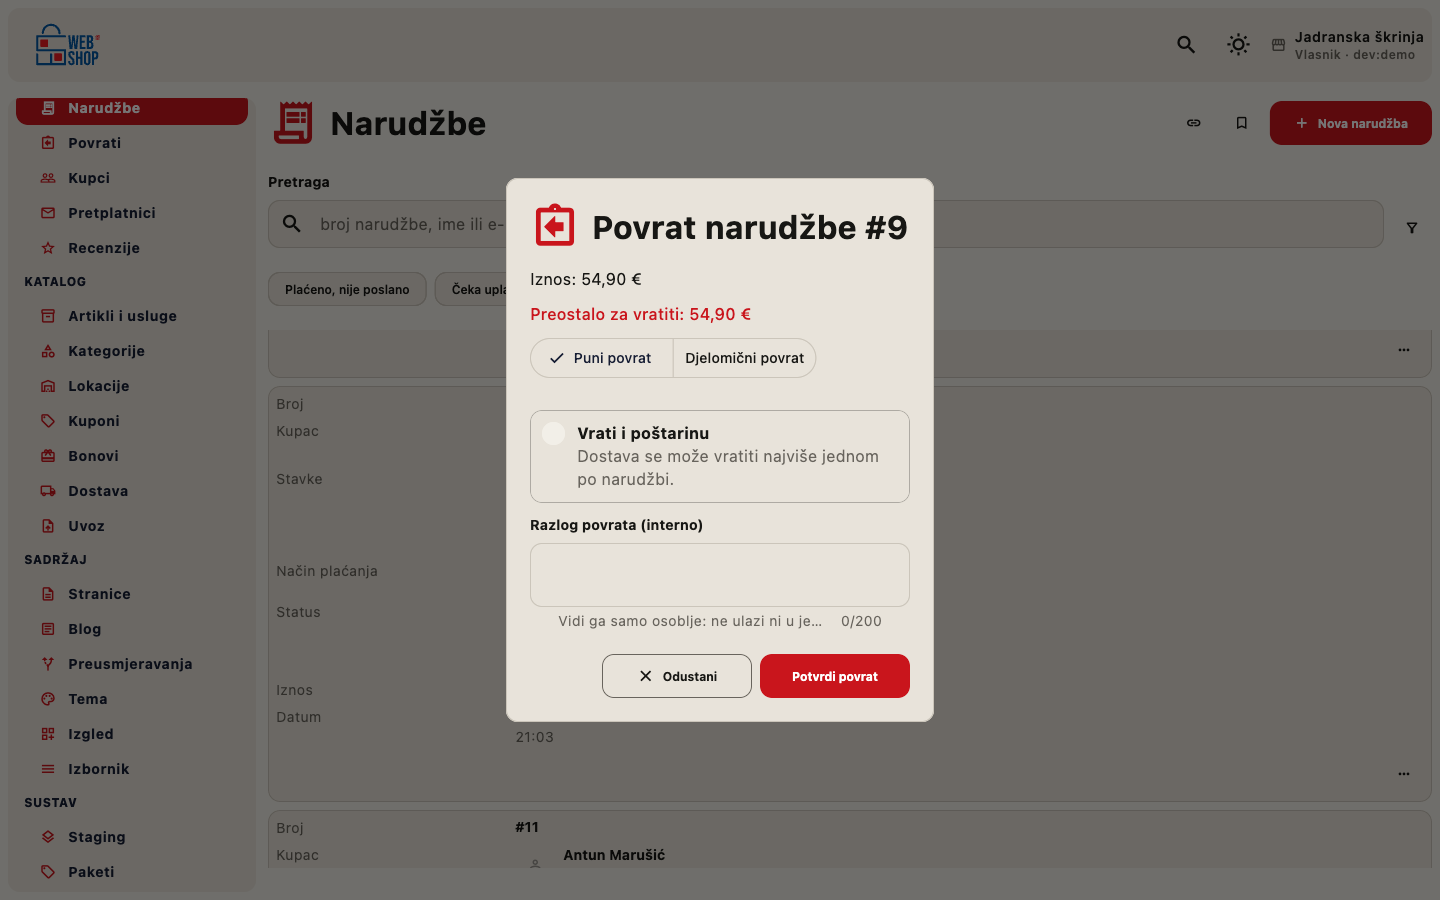Go to Kupci in the sidebar
The width and height of the screenshot is (1440, 900).
132,178
